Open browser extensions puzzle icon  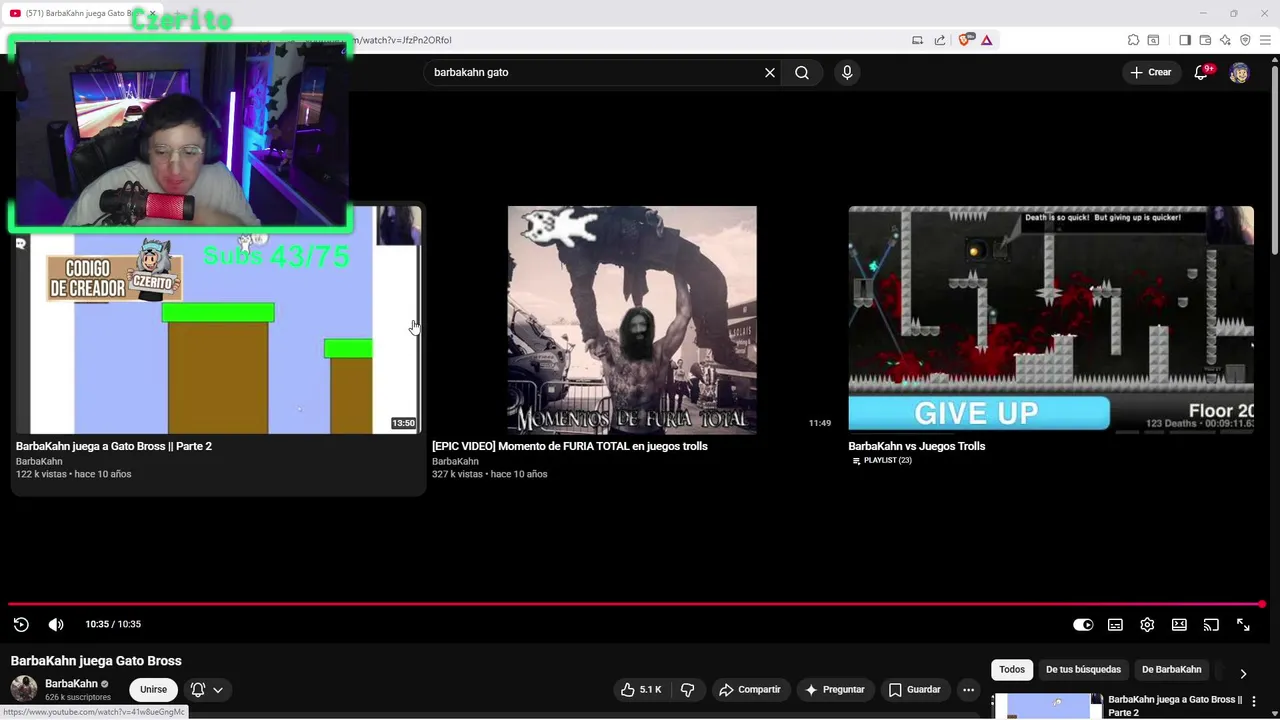point(1133,40)
